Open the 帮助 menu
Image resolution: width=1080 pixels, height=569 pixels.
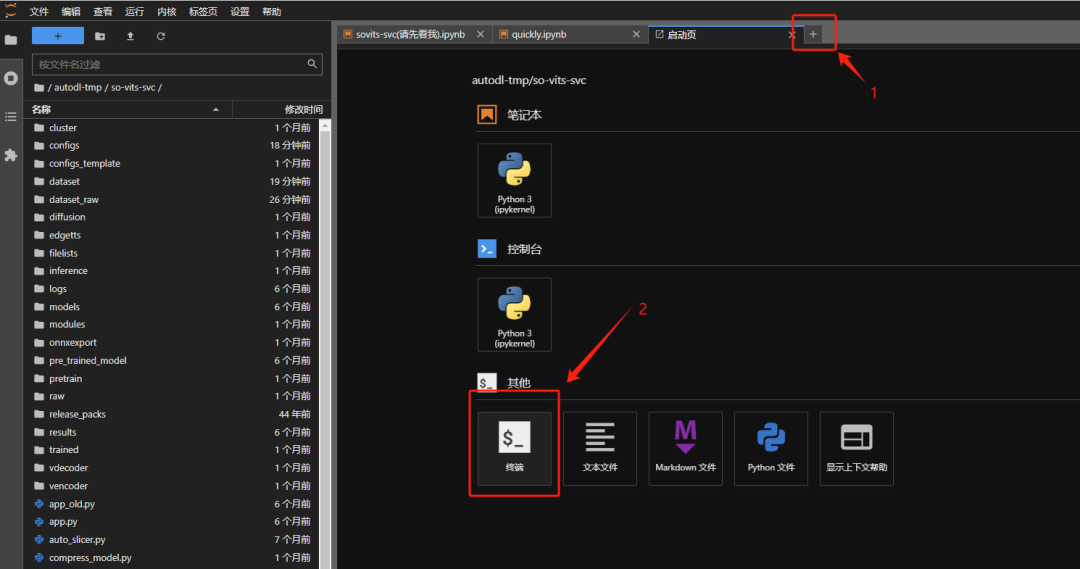tap(271, 12)
